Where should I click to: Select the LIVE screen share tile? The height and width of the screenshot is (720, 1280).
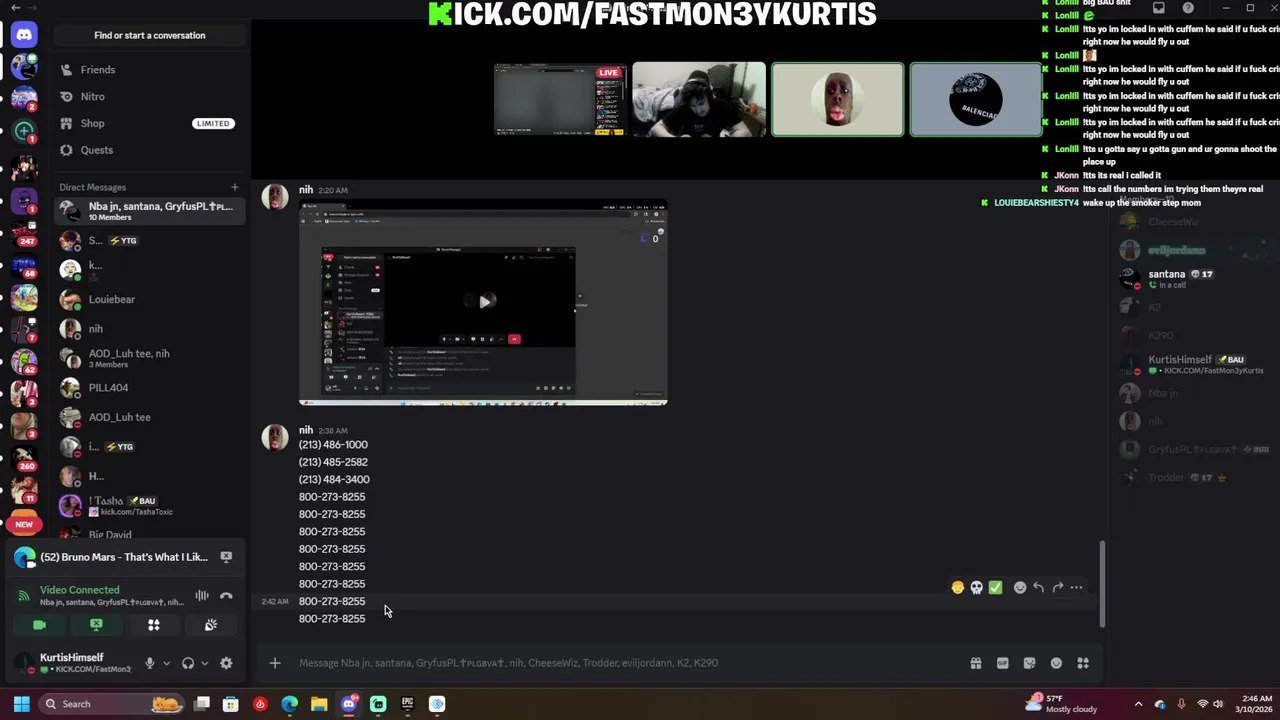coord(560,99)
